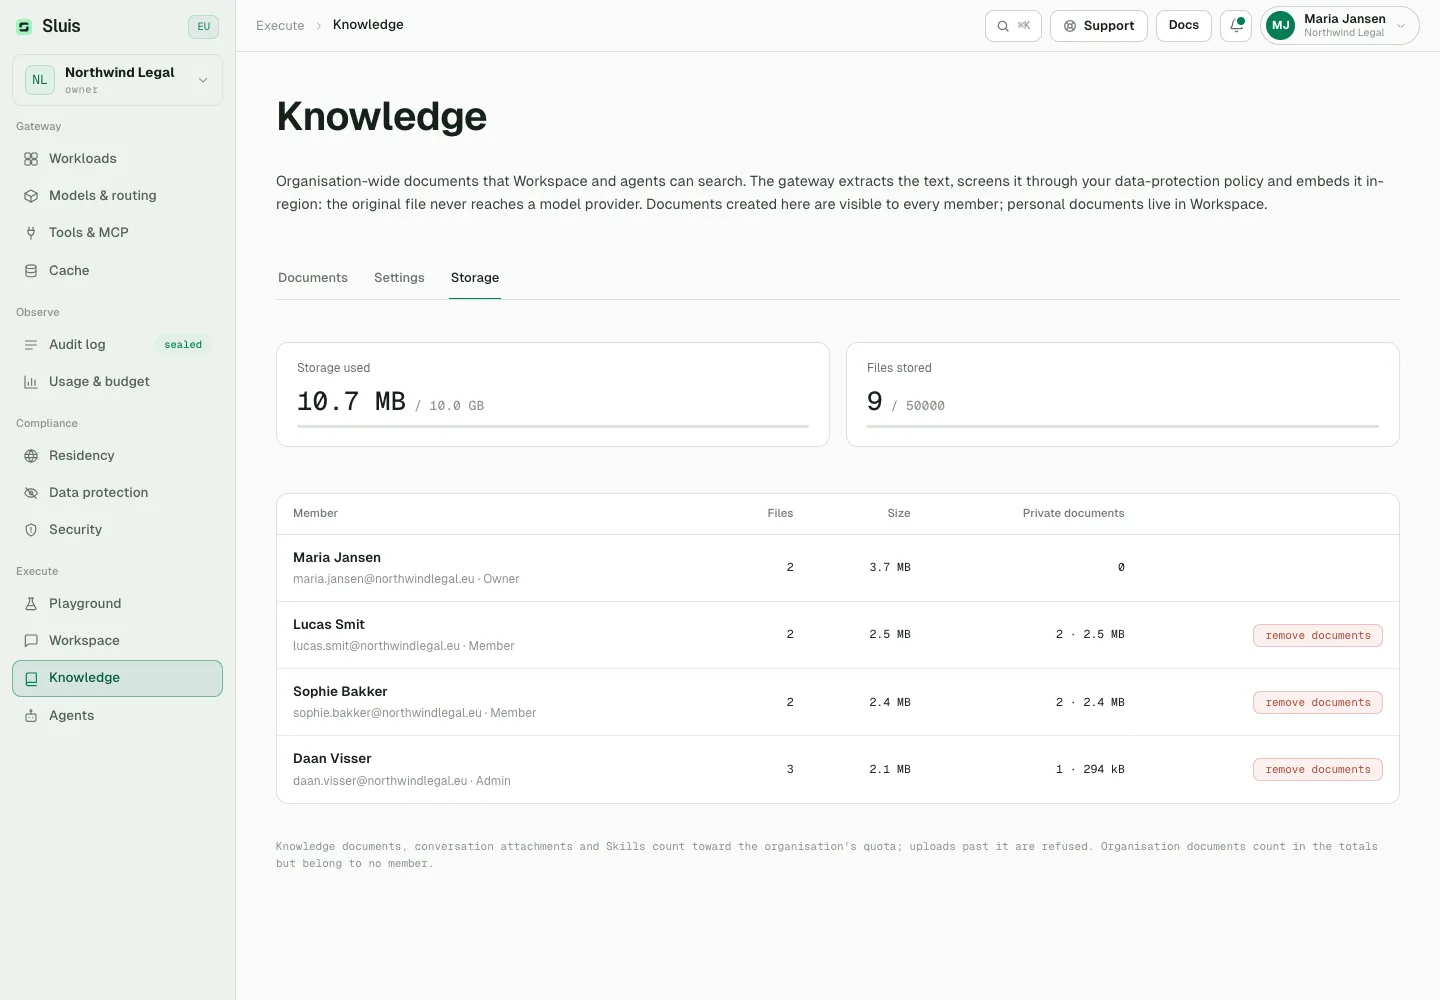
Task: Click the Security shield icon
Action: click(x=31, y=530)
